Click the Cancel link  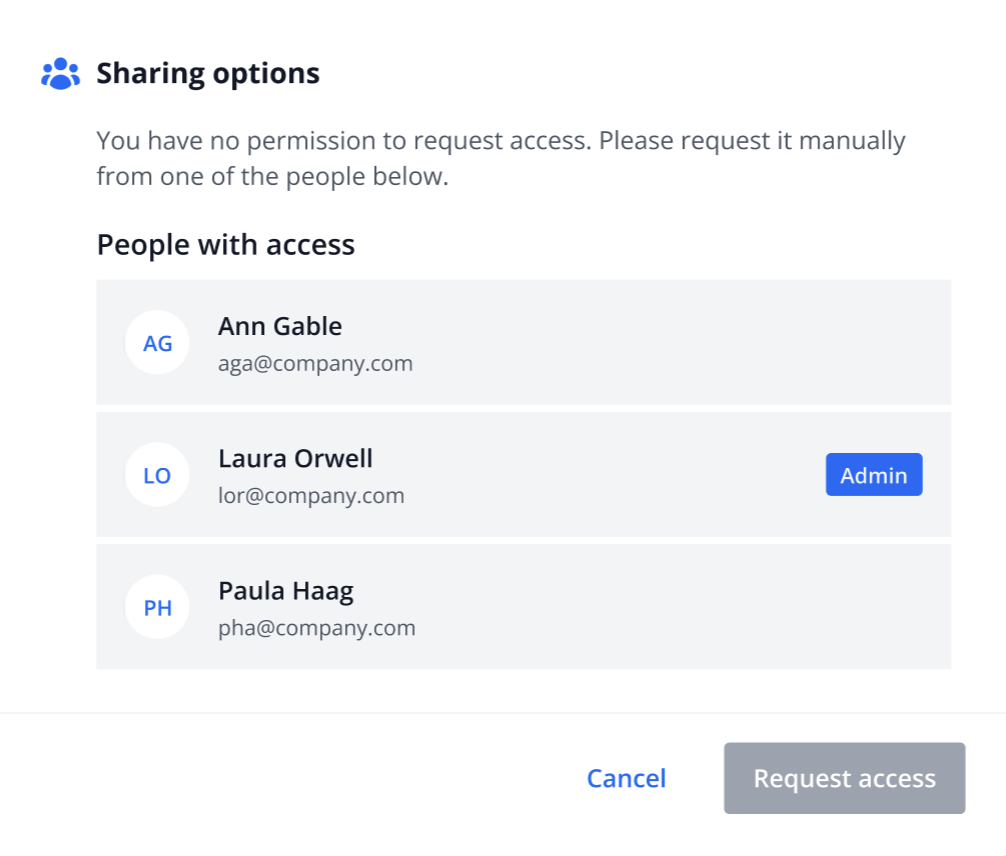pyautogui.click(x=626, y=778)
